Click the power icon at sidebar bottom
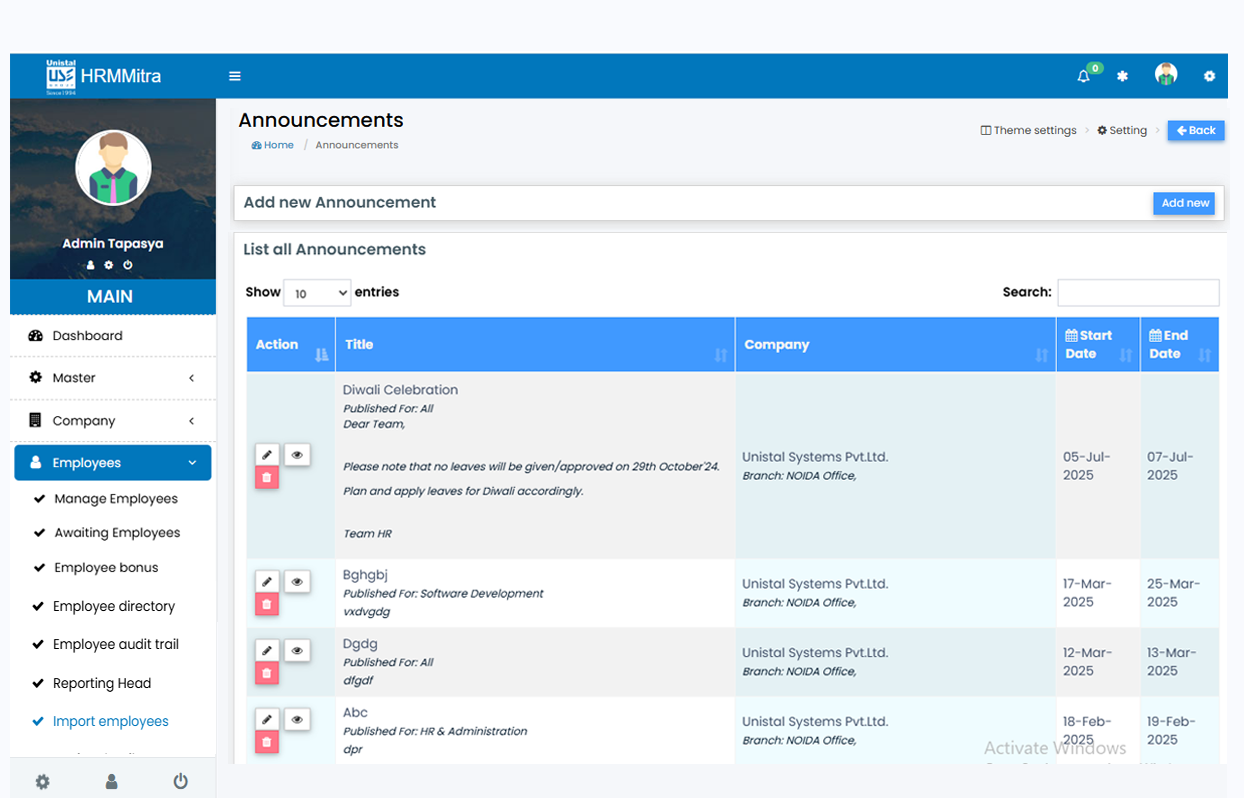The width and height of the screenshot is (1244, 798). coord(180,782)
